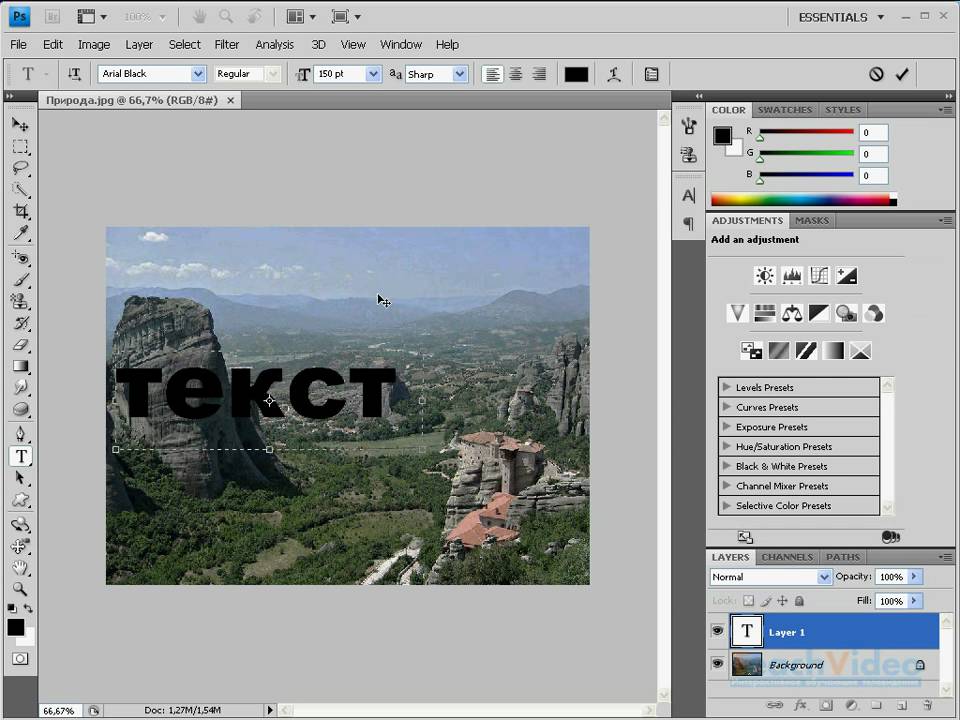Toggle lock all for layer
Viewport: 960px width, 720px height.
[799, 601]
